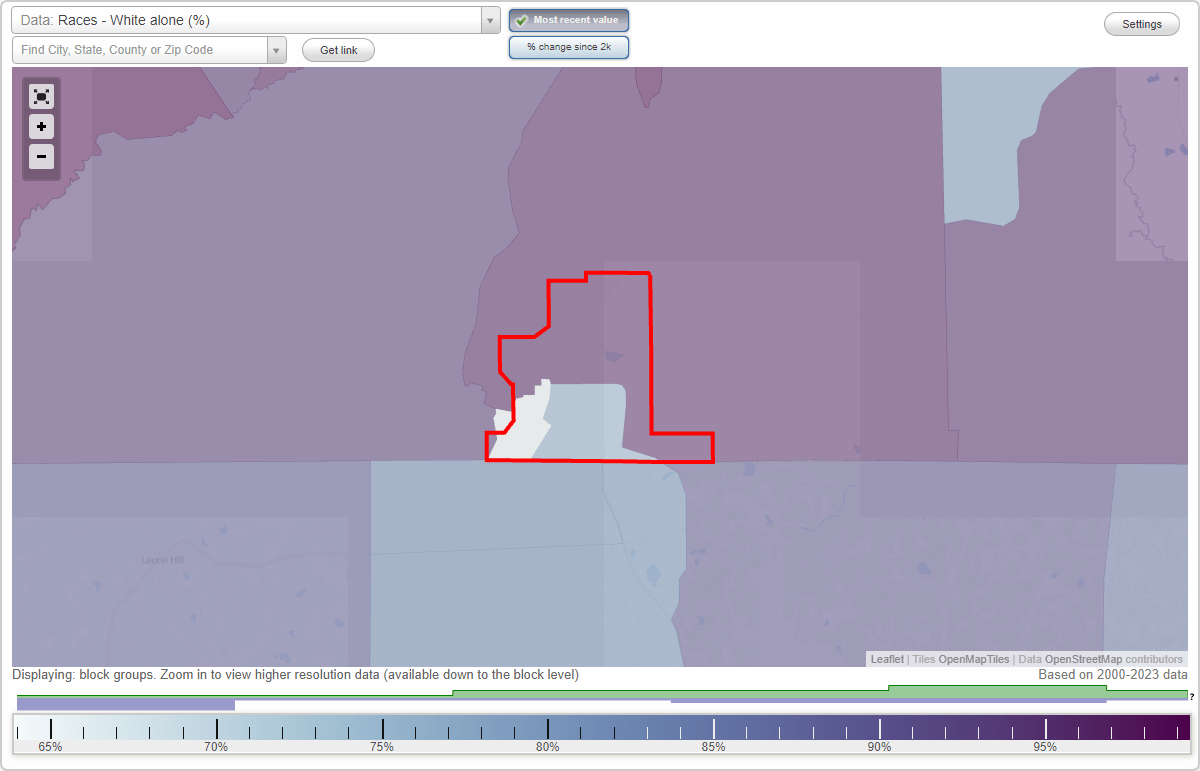Switch to % change since 2k view
The width and height of the screenshot is (1200, 771).
click(x=568, y=46)
